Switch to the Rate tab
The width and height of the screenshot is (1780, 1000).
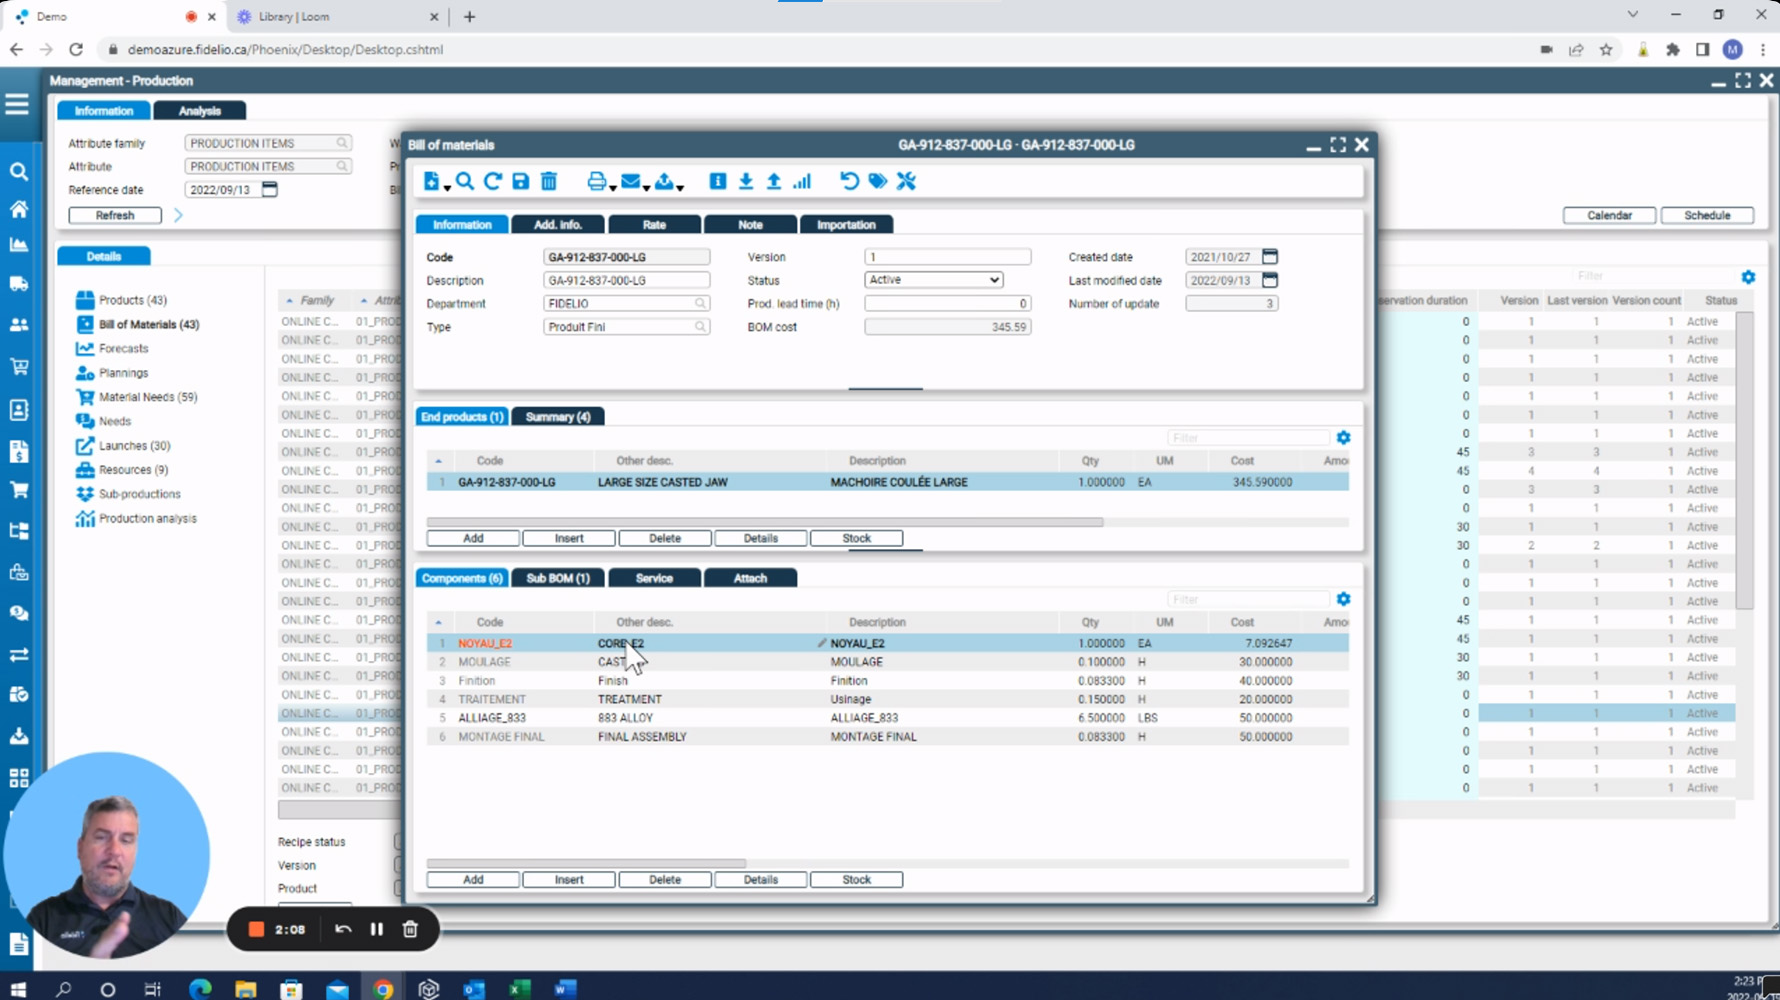[654, 225]
